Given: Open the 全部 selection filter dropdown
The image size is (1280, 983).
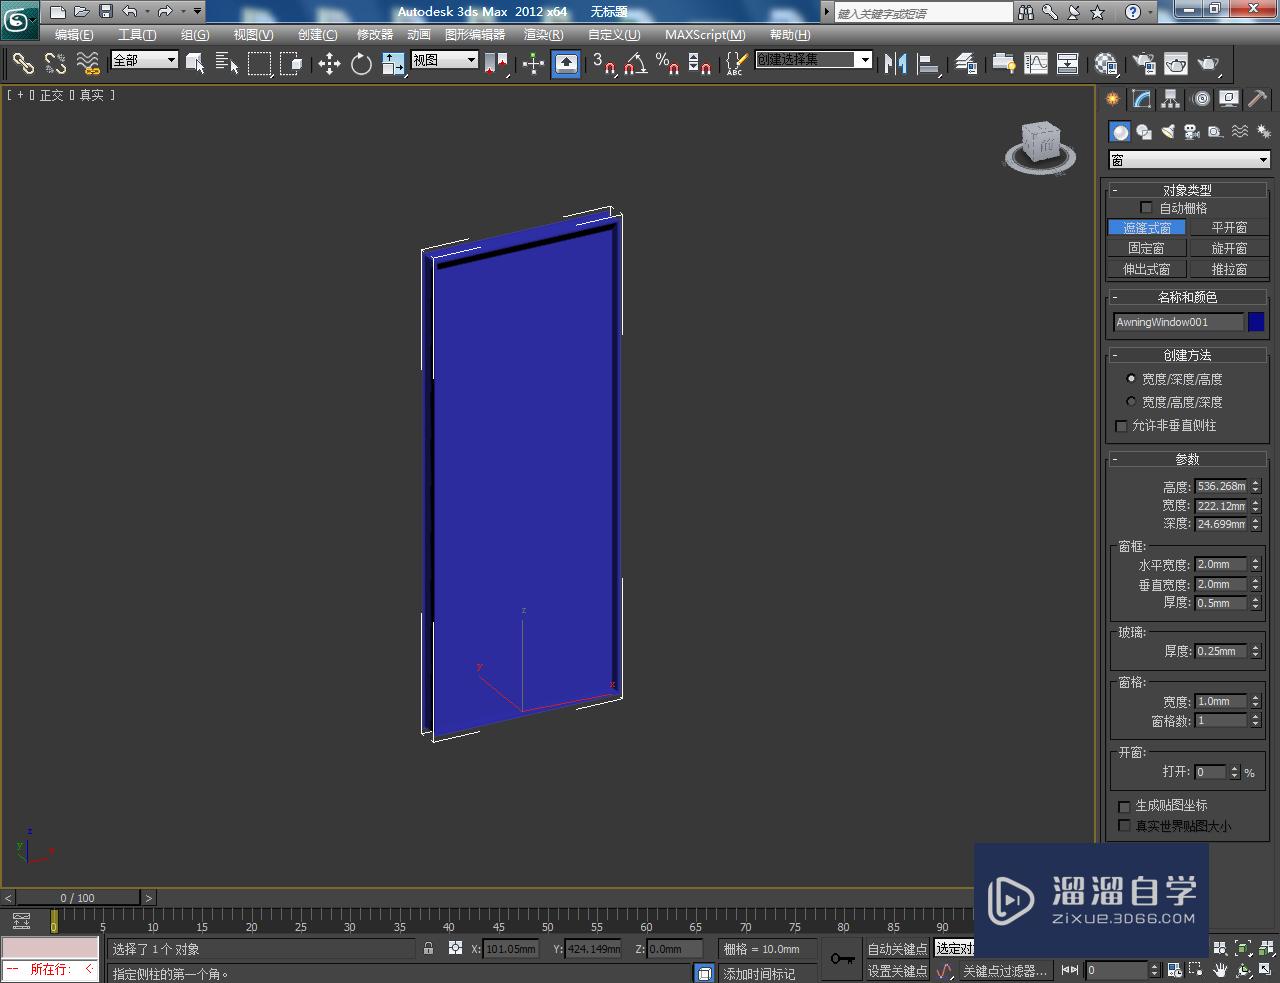Looking at the screenshot, I should click(x=144, y=60).
